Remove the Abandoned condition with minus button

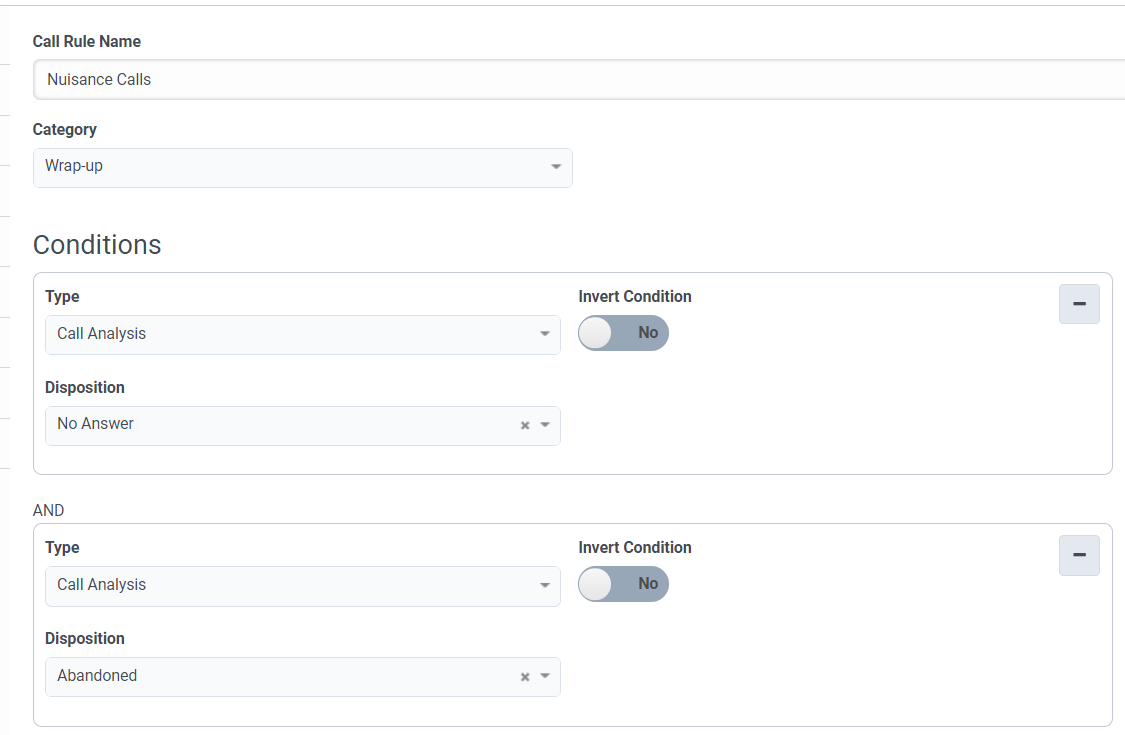tap(1079, 555)
